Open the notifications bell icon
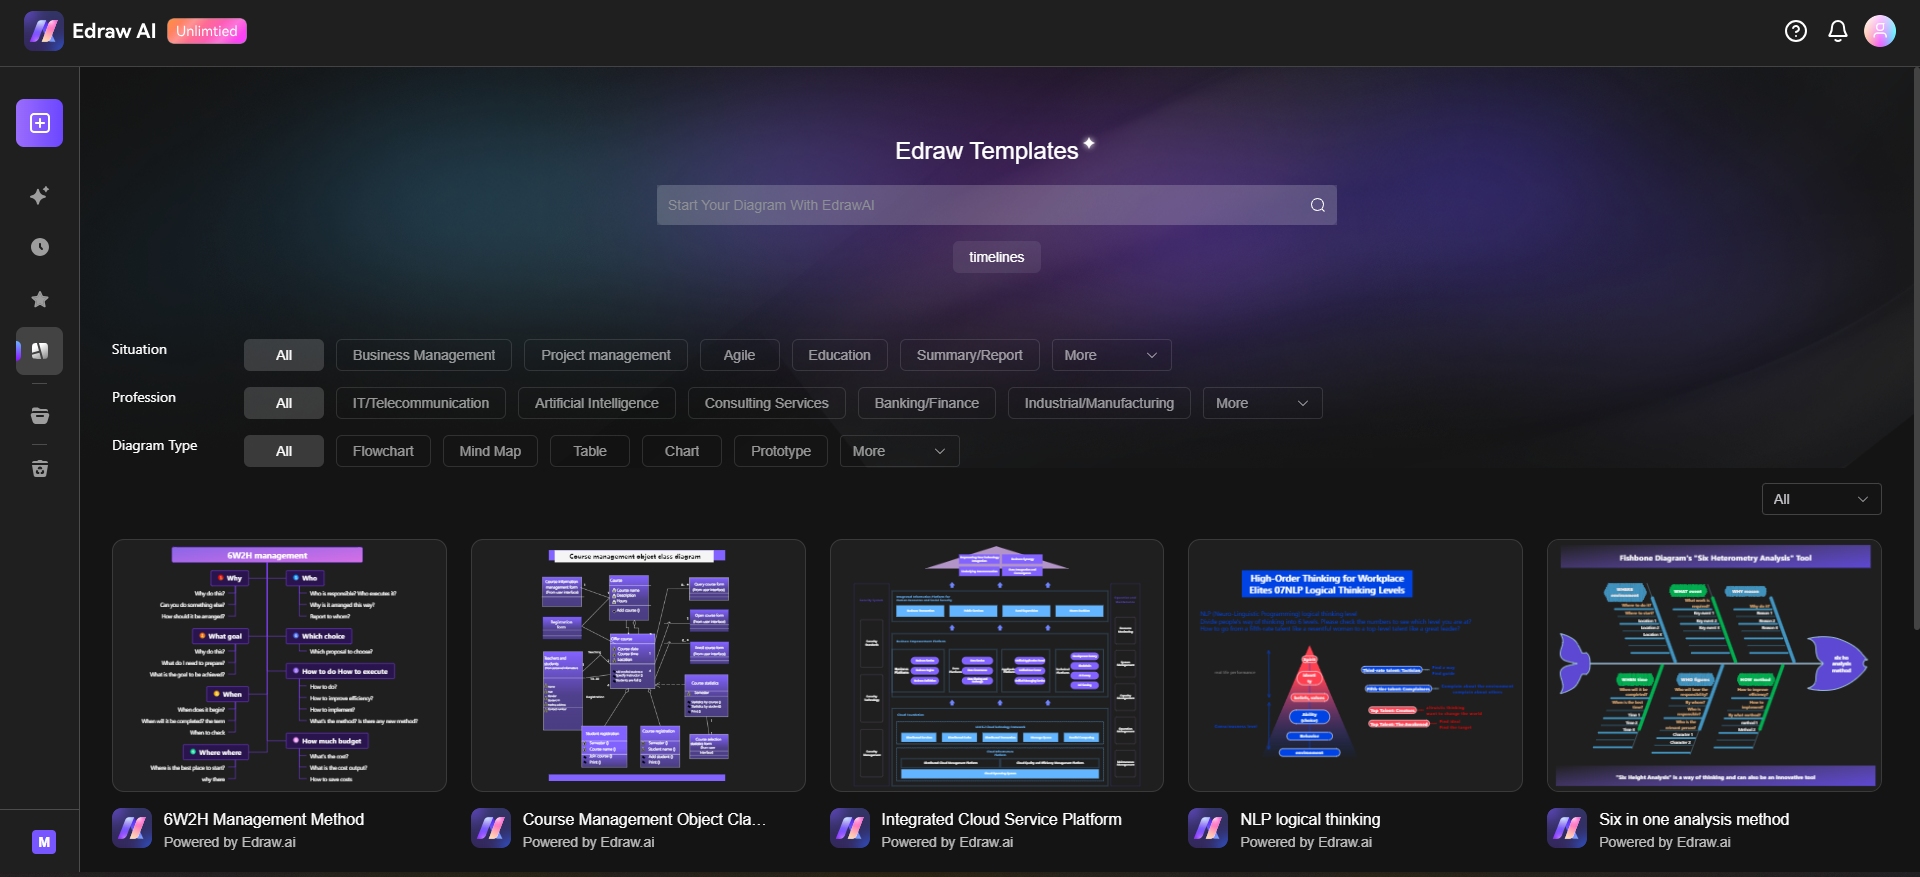Viewport: 1920px width, 877px height. [x=1838, y=31]
